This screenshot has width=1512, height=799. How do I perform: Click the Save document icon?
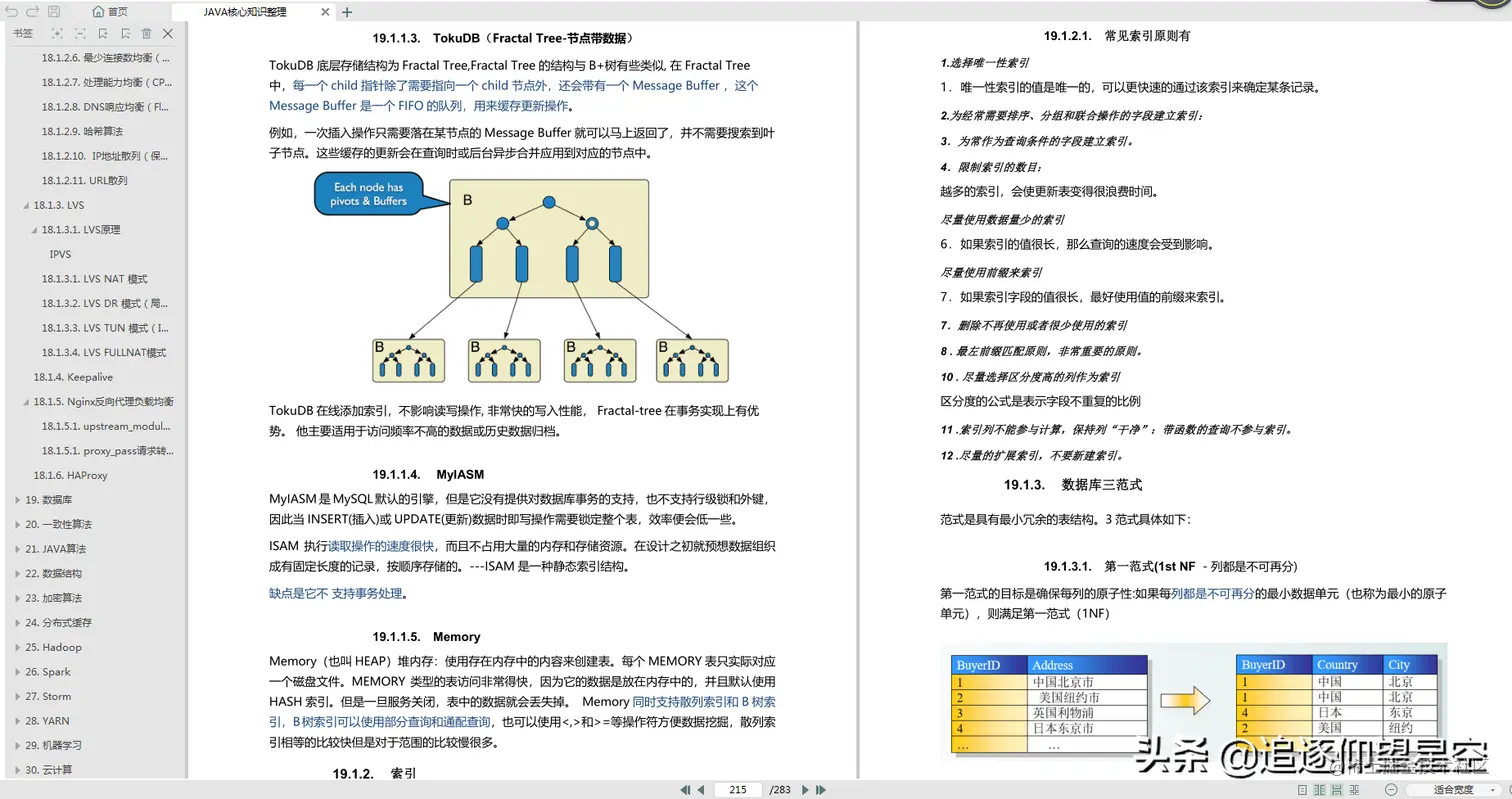pyautogui.click(x=54, y=11)
